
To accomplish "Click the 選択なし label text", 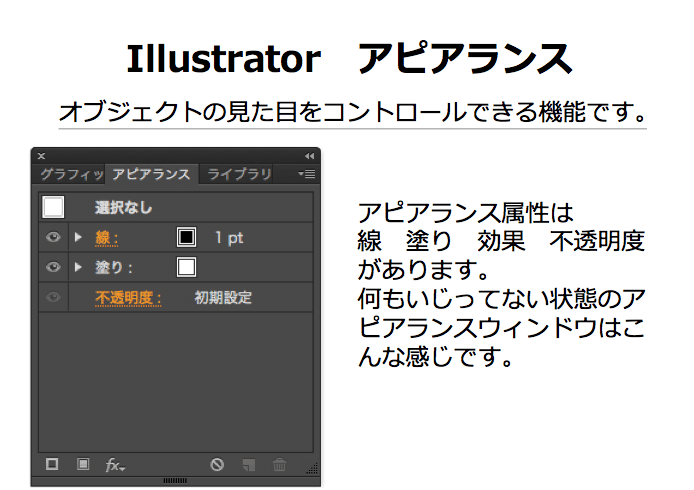I will 123,207.
